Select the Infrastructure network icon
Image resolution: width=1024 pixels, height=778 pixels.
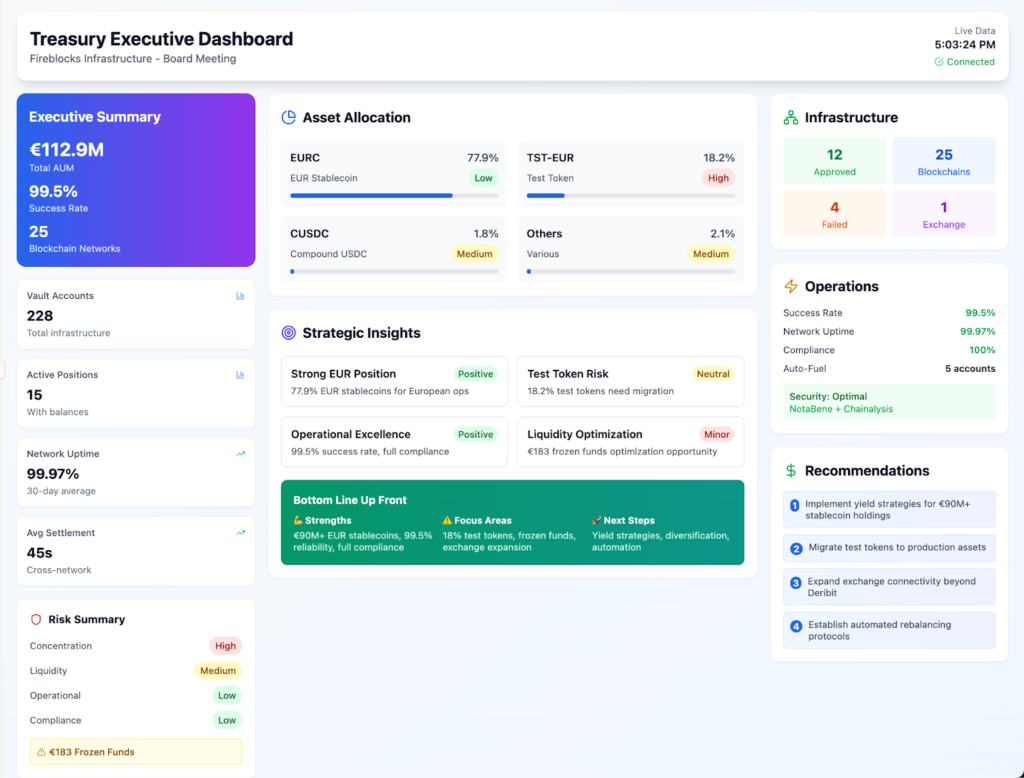tap(790, 117)
